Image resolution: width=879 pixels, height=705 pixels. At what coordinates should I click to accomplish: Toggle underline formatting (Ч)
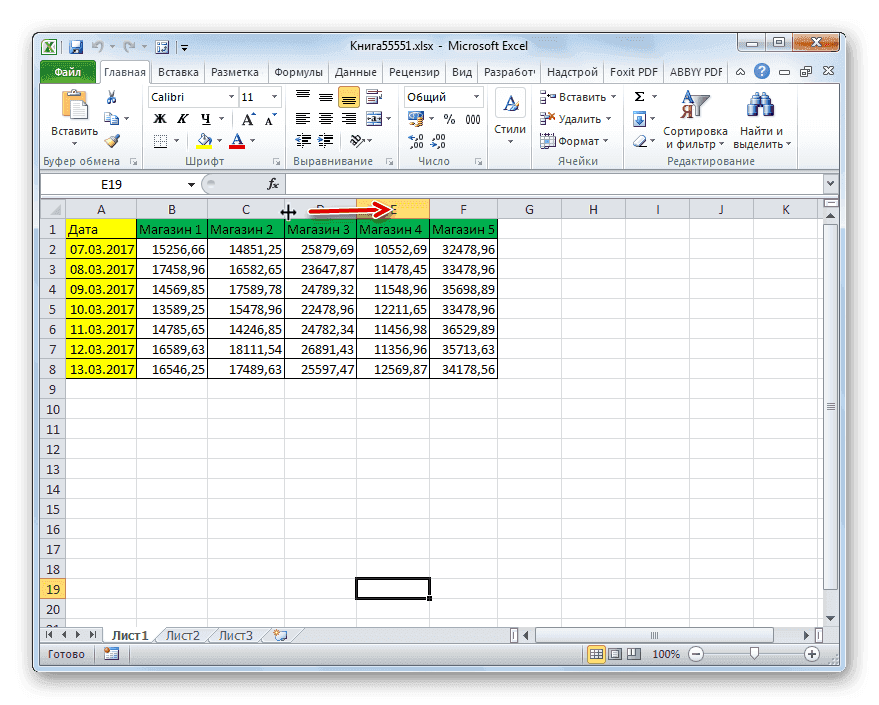pos(203,118)
